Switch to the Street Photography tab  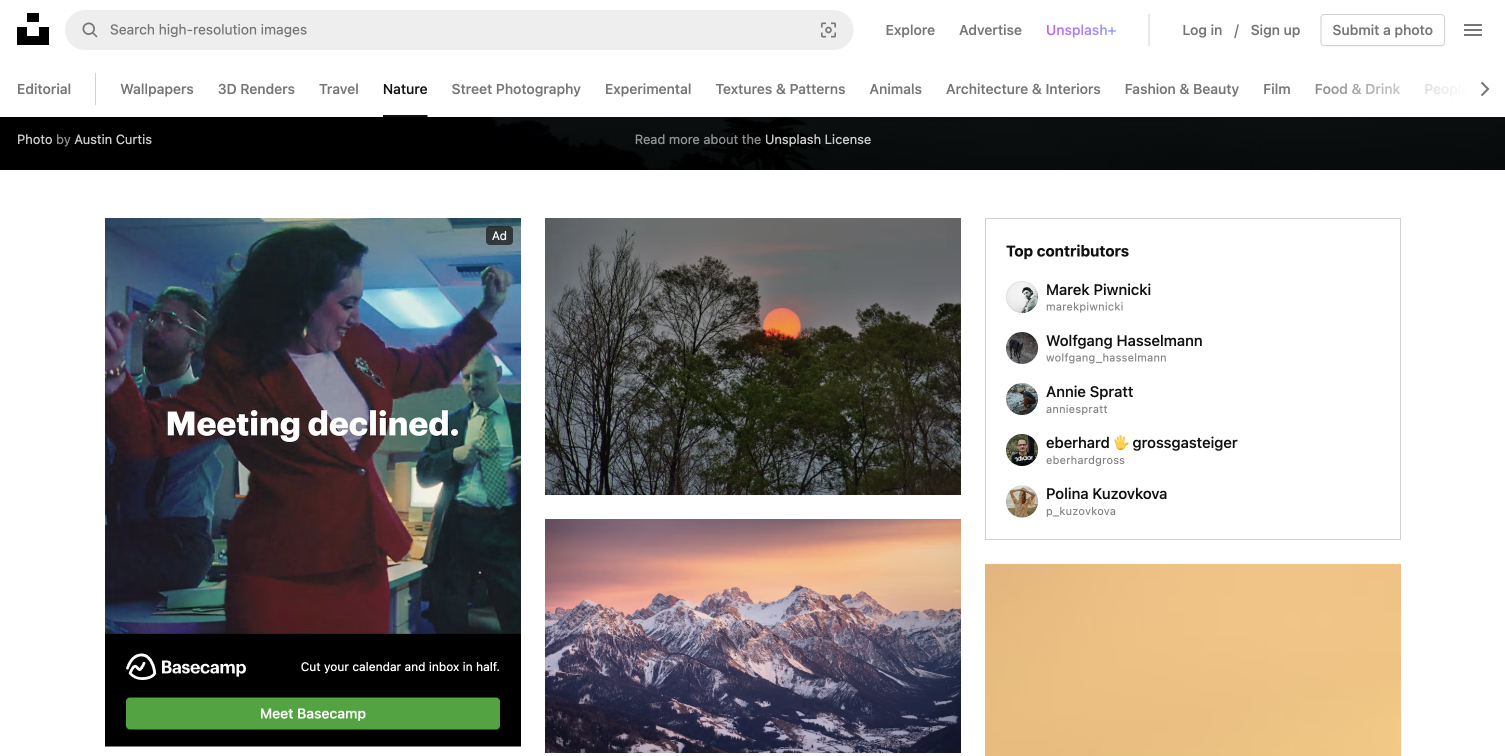pyautogui.click(x=515, y=89)
